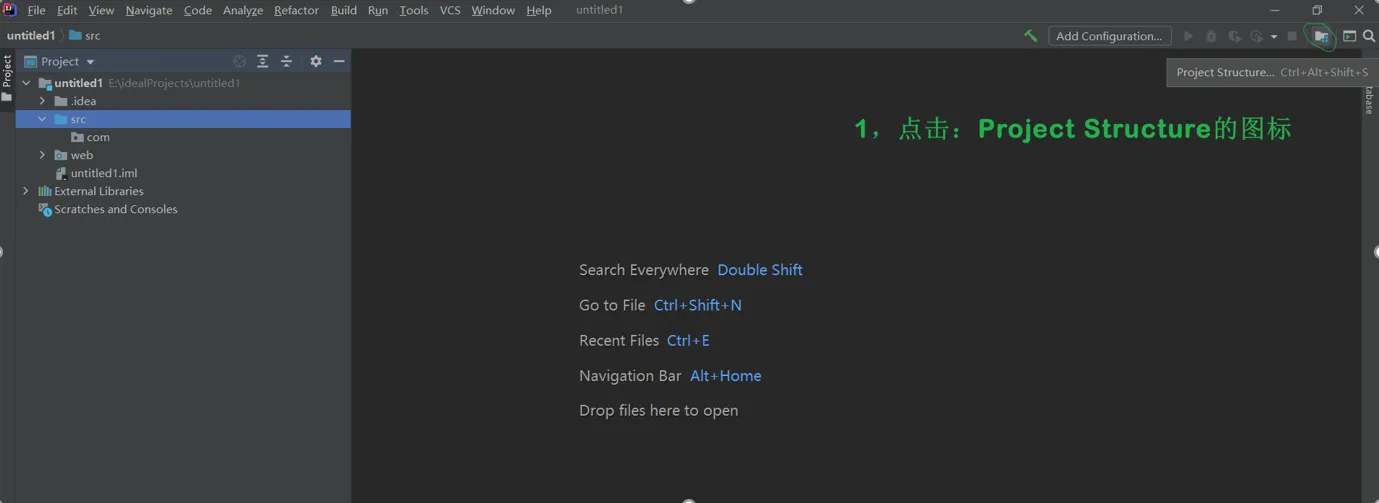
Task: Select the .idea folder row
Action: (x=183, y=101)
